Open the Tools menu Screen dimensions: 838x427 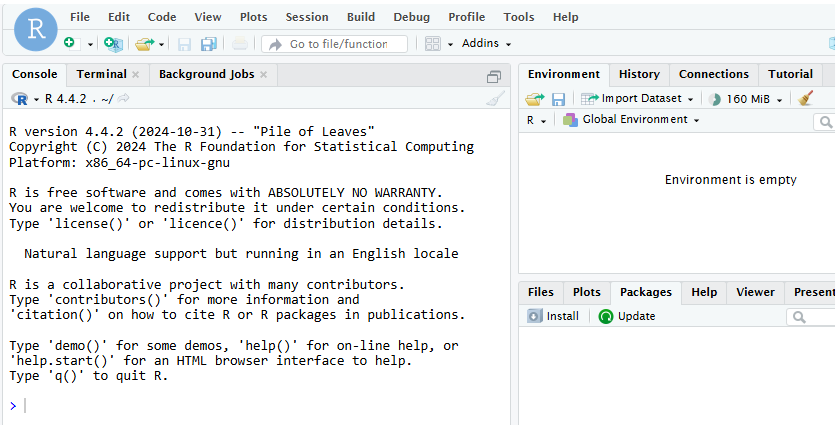[518, 17]
